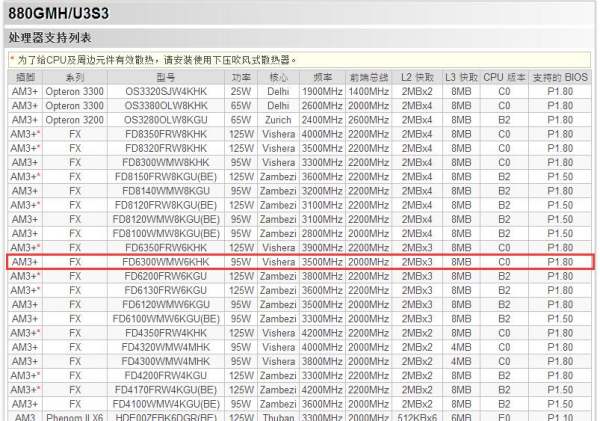Screen dimensions: 600x421
Task: Select model cell OS3280OLW8KGU
Action: 166,120
